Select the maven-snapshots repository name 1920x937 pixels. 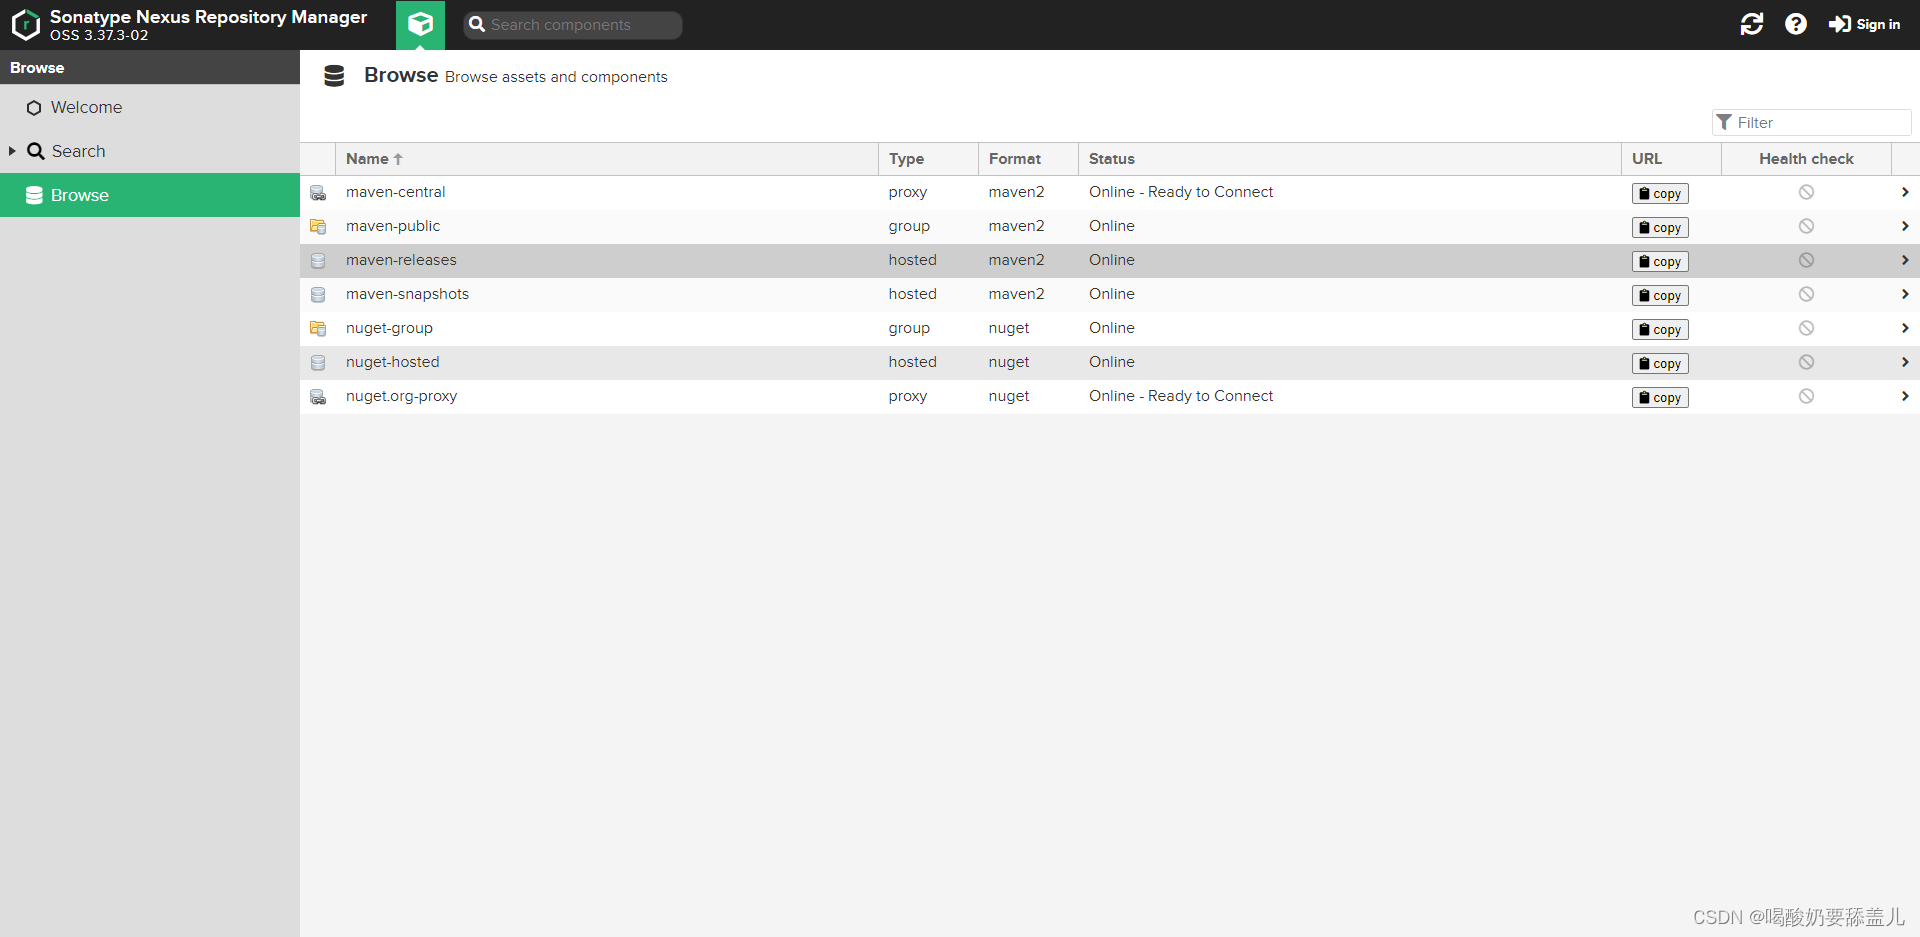pos(407,294)
